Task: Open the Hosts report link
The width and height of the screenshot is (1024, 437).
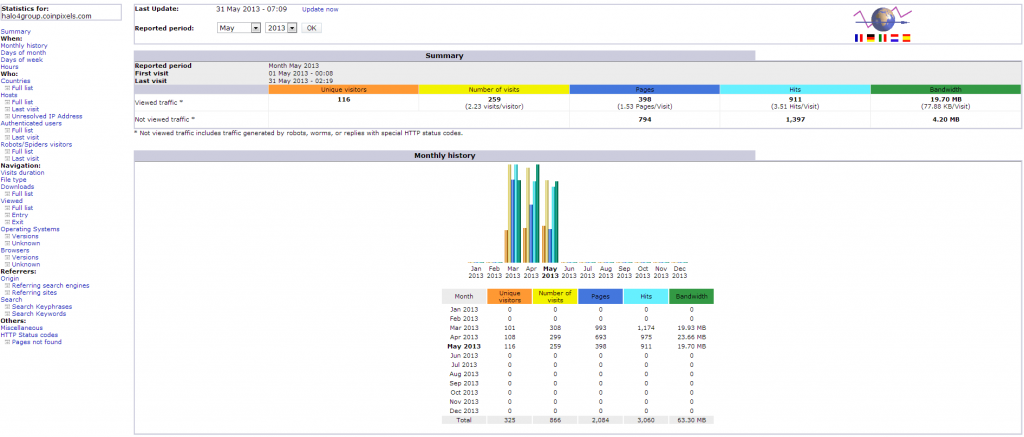Action: tap(9, 95)
